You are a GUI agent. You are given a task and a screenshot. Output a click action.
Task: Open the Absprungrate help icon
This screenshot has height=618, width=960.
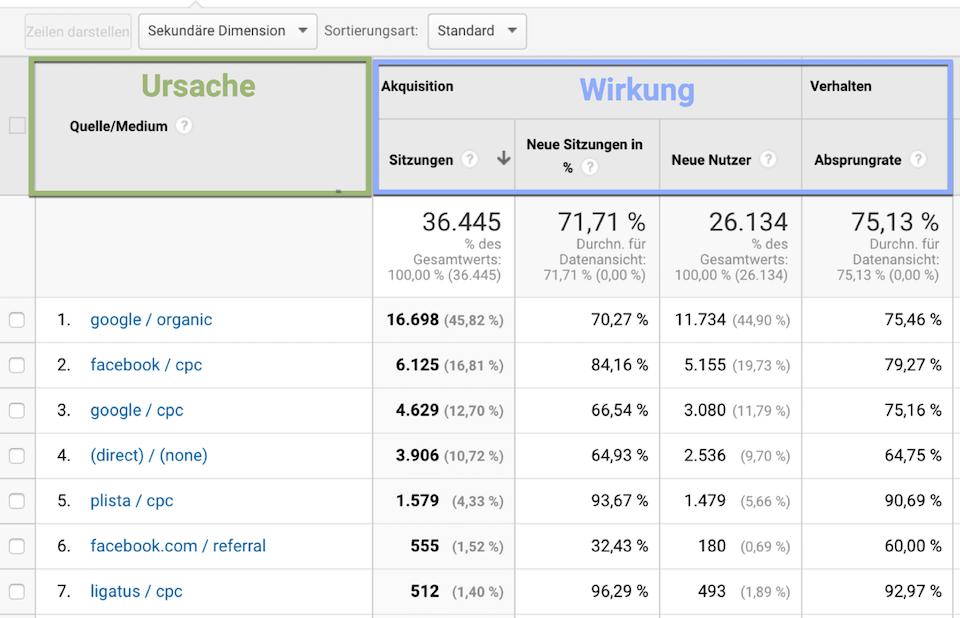pos(918,158)
